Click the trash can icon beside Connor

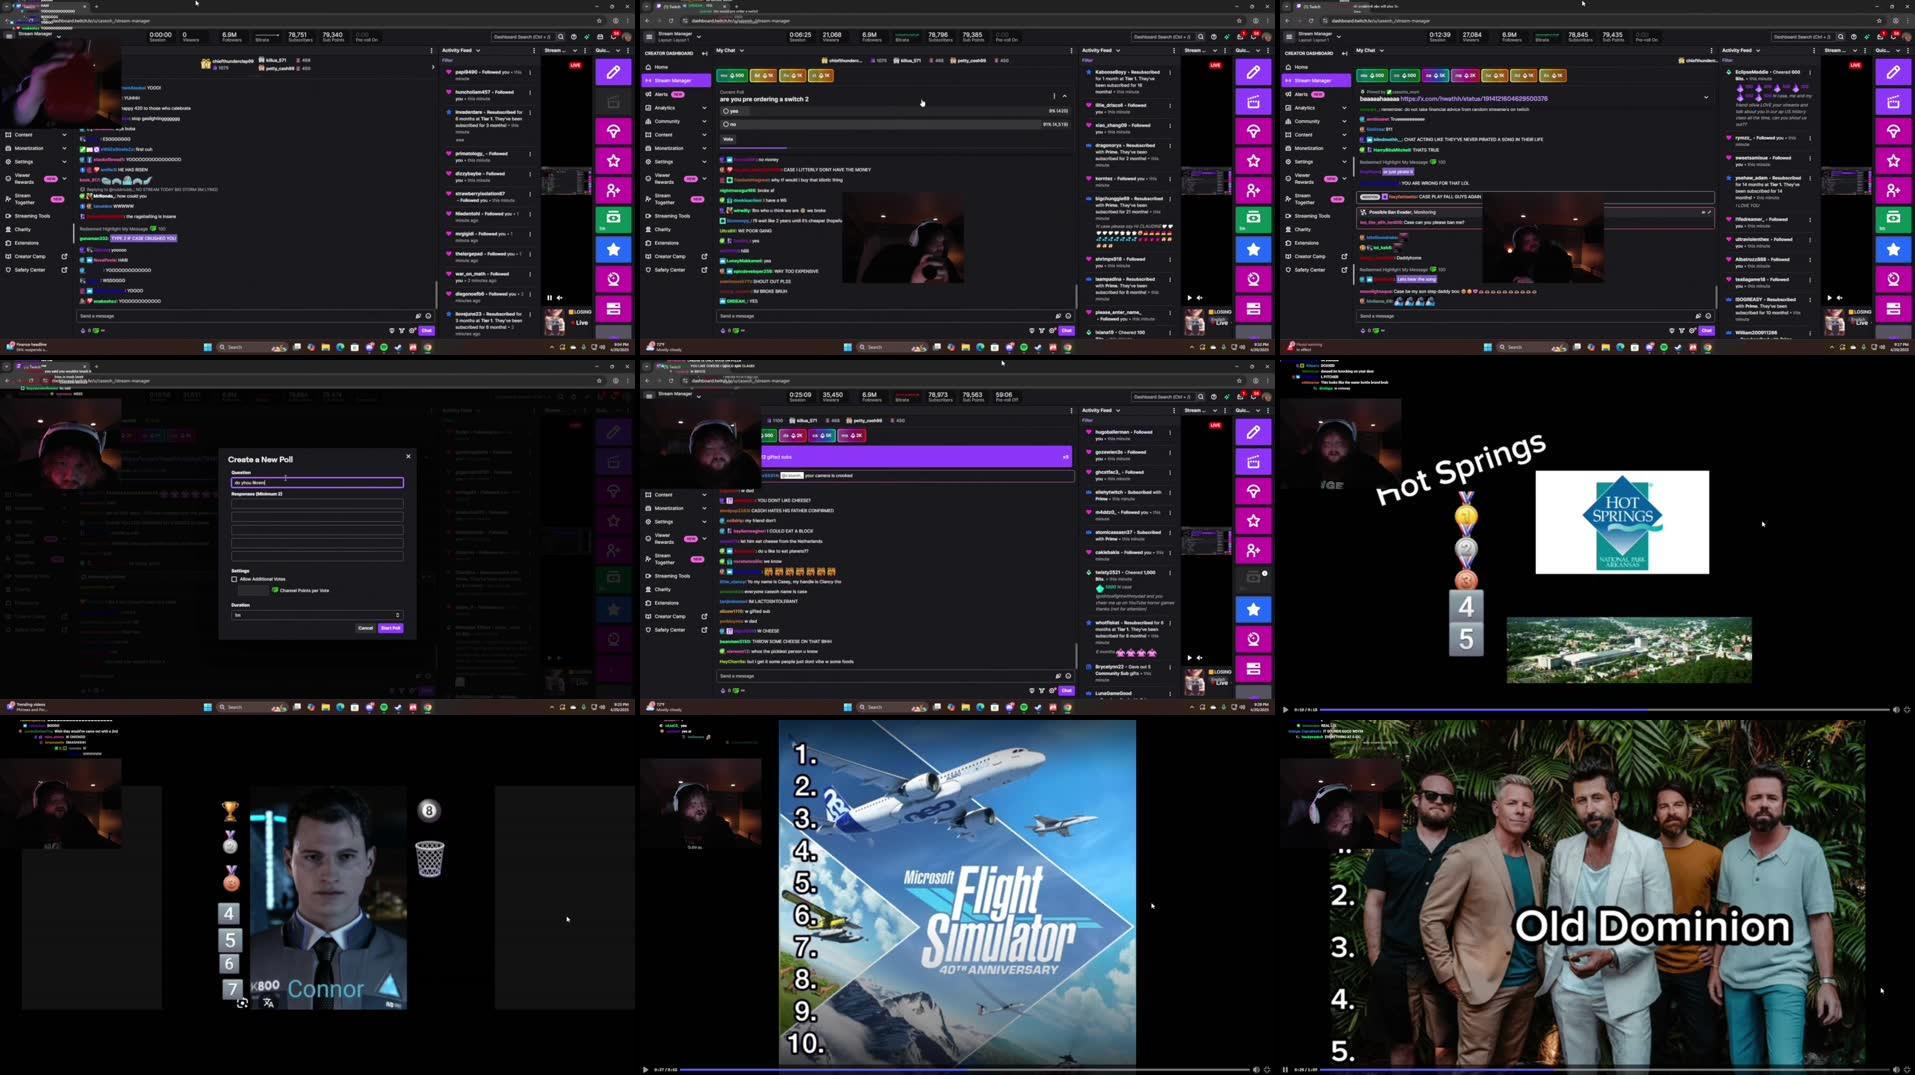click(x=429, y=858)
